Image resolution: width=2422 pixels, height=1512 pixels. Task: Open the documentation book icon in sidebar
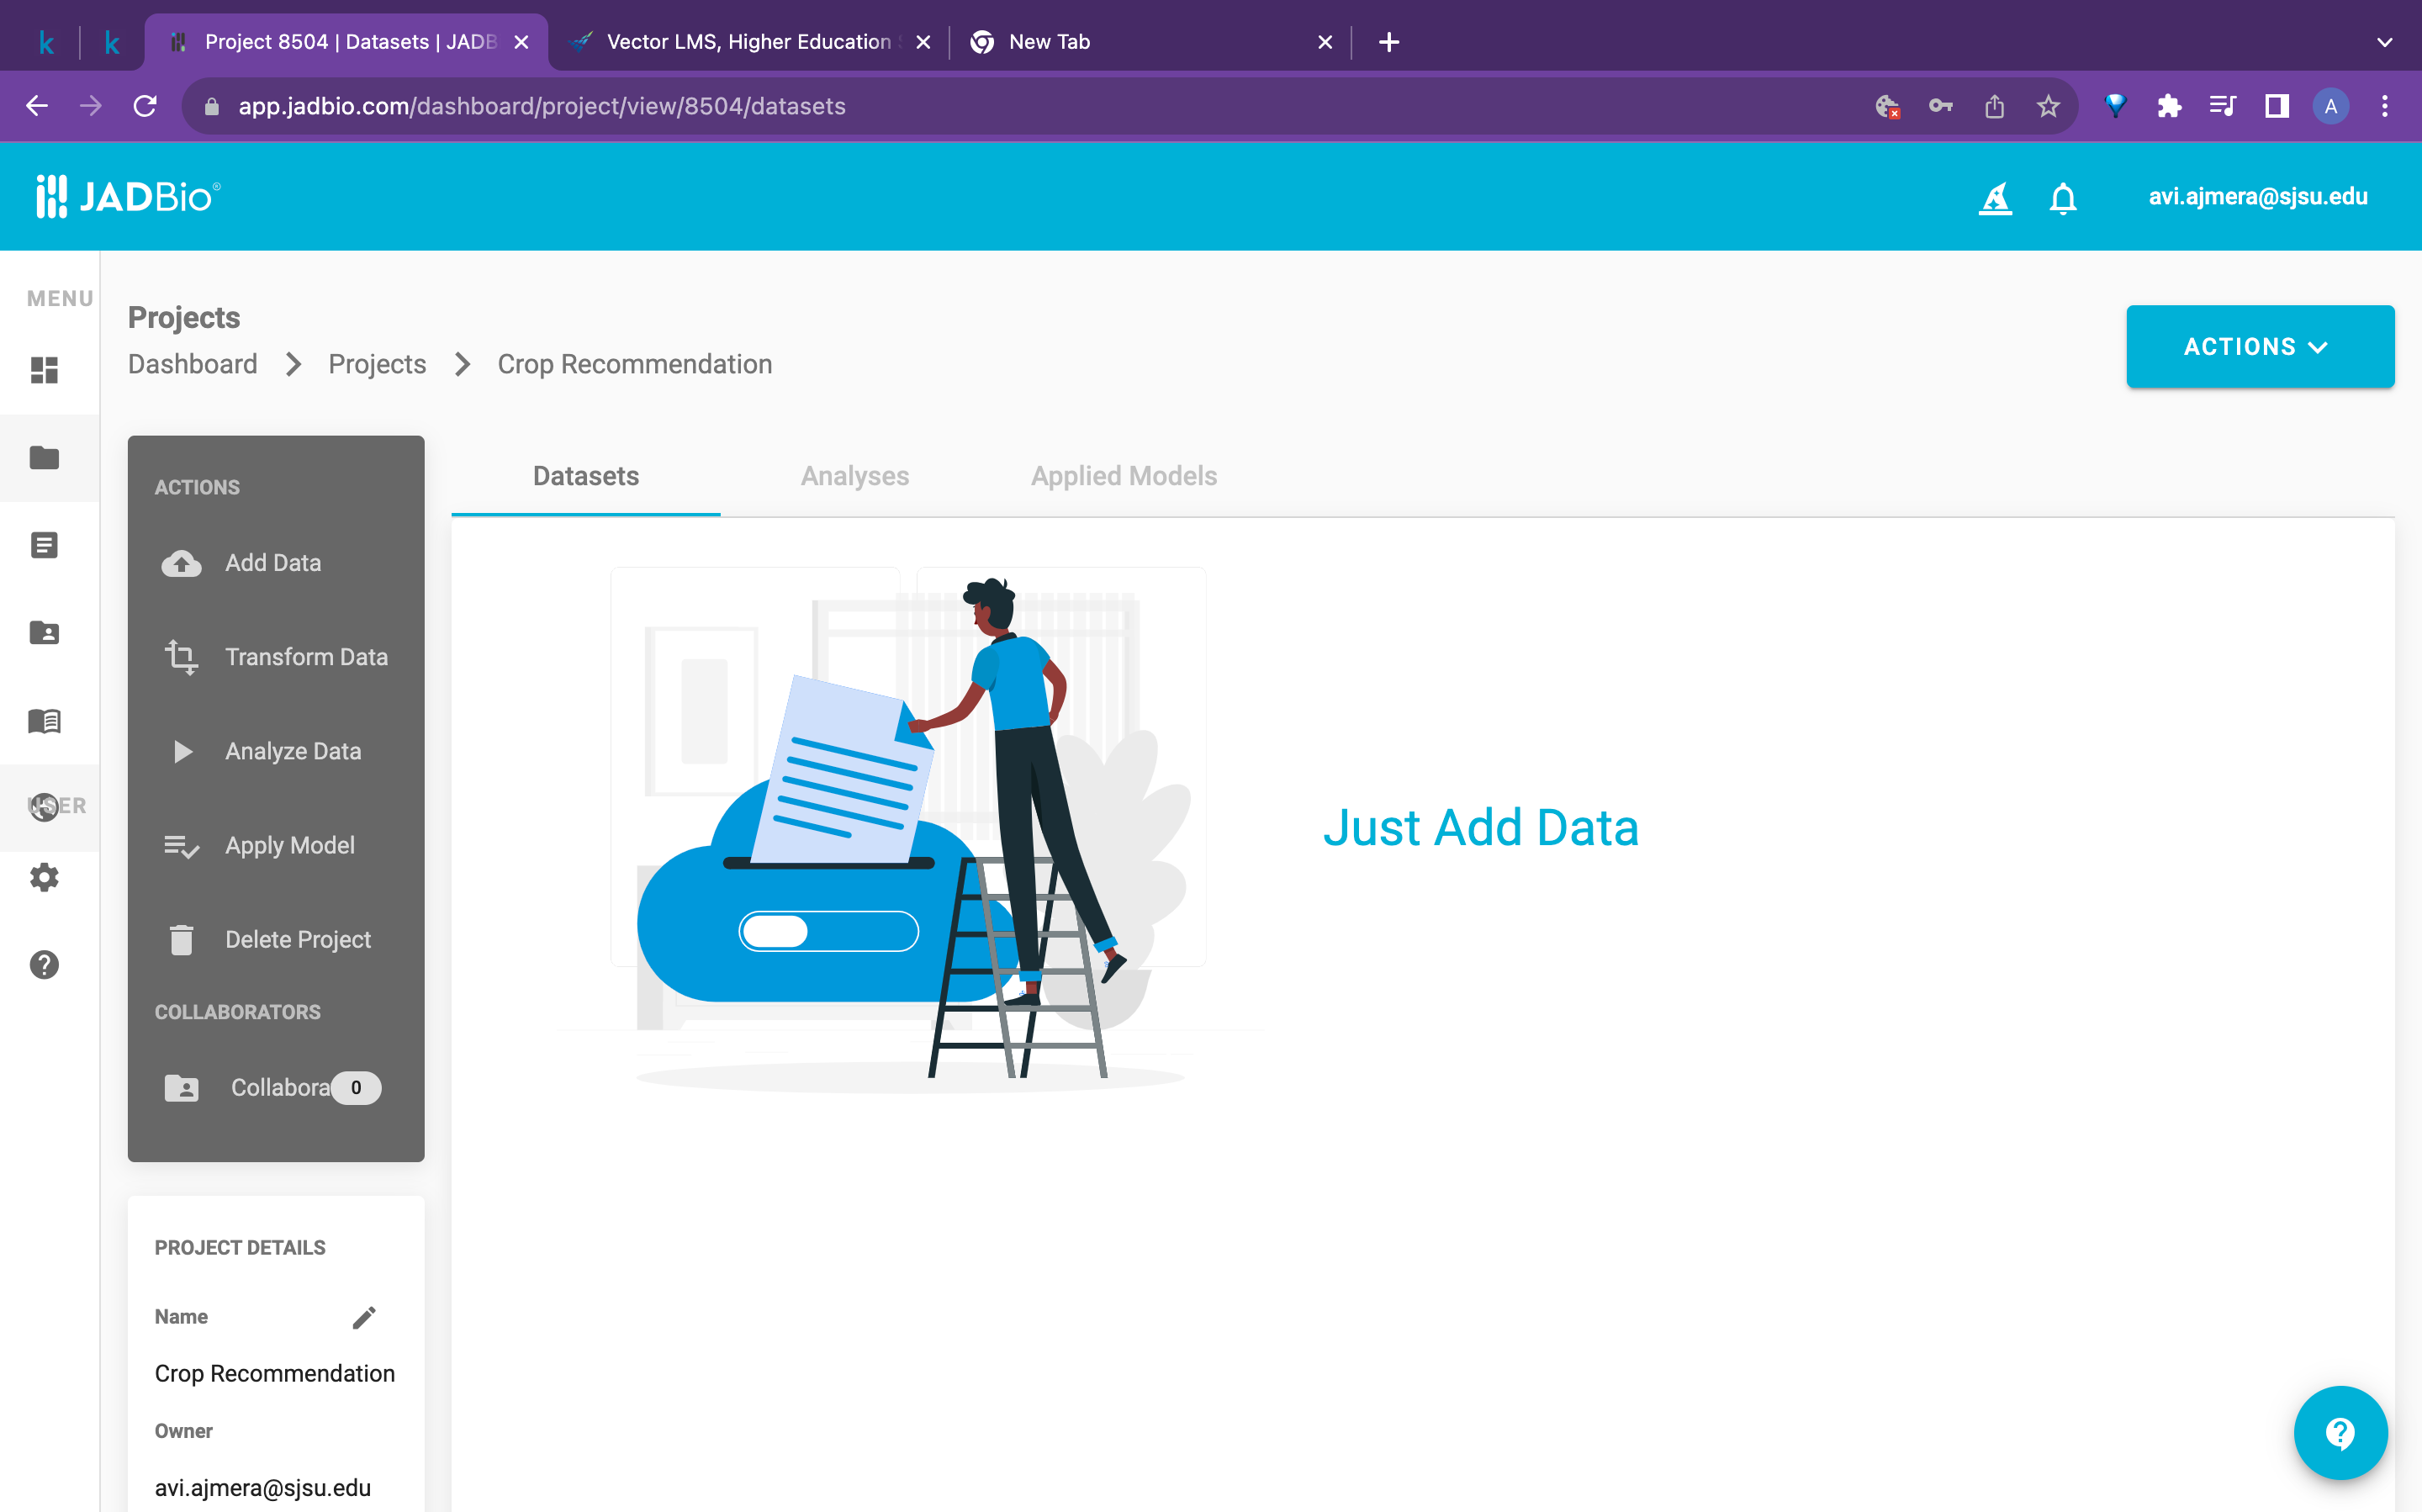(44, 722)
